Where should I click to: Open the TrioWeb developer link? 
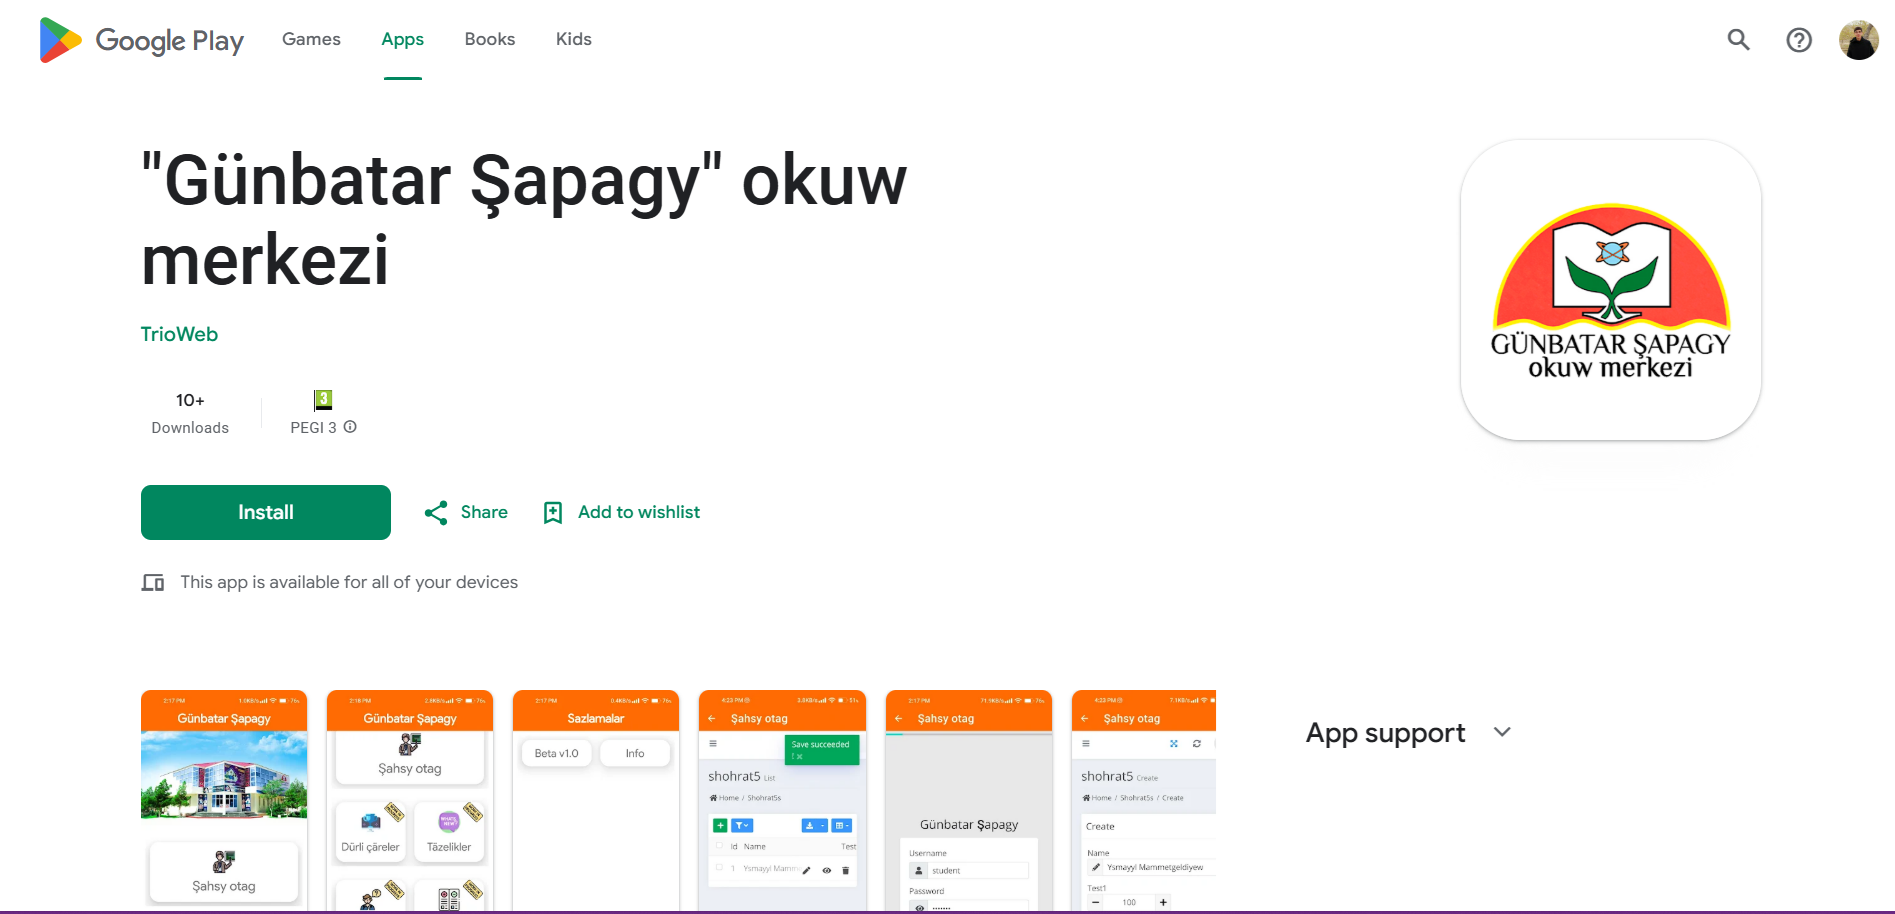coord(179,334)
